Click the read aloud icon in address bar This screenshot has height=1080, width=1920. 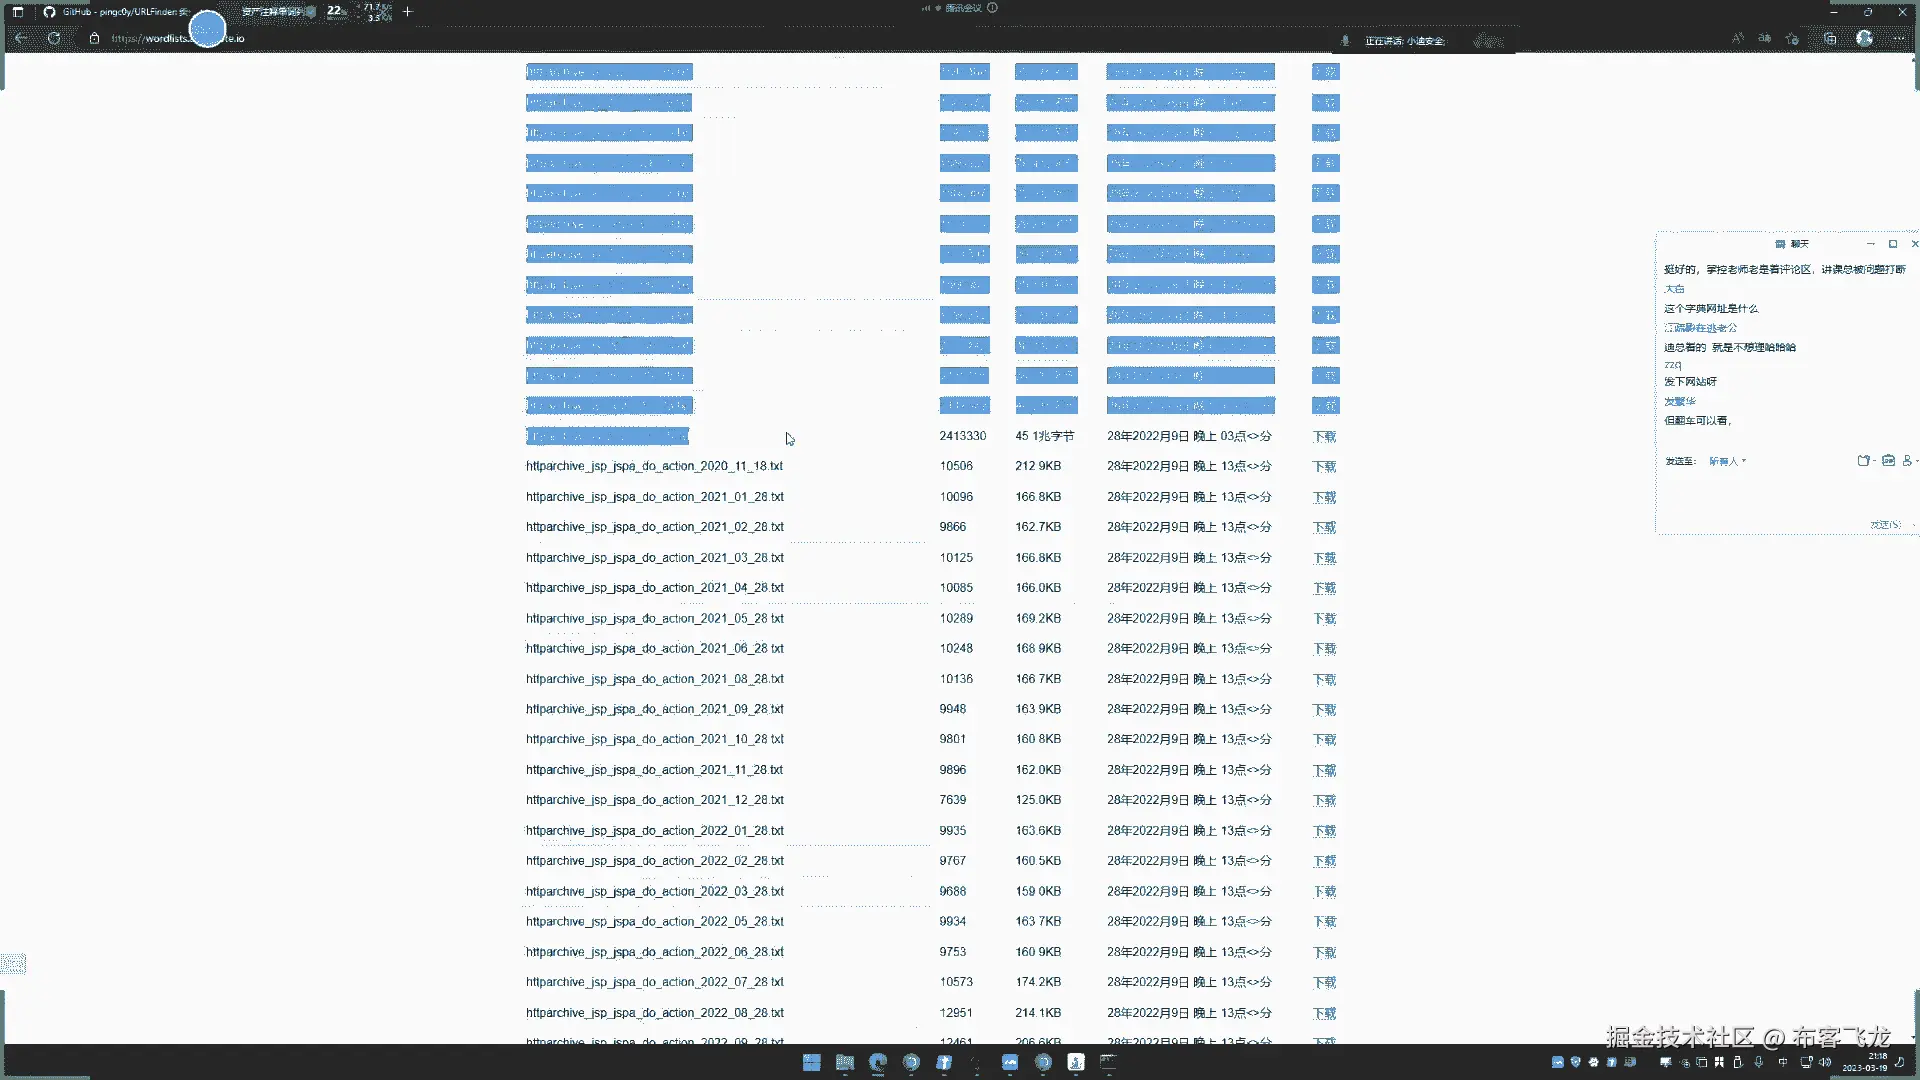(1738, 38)
